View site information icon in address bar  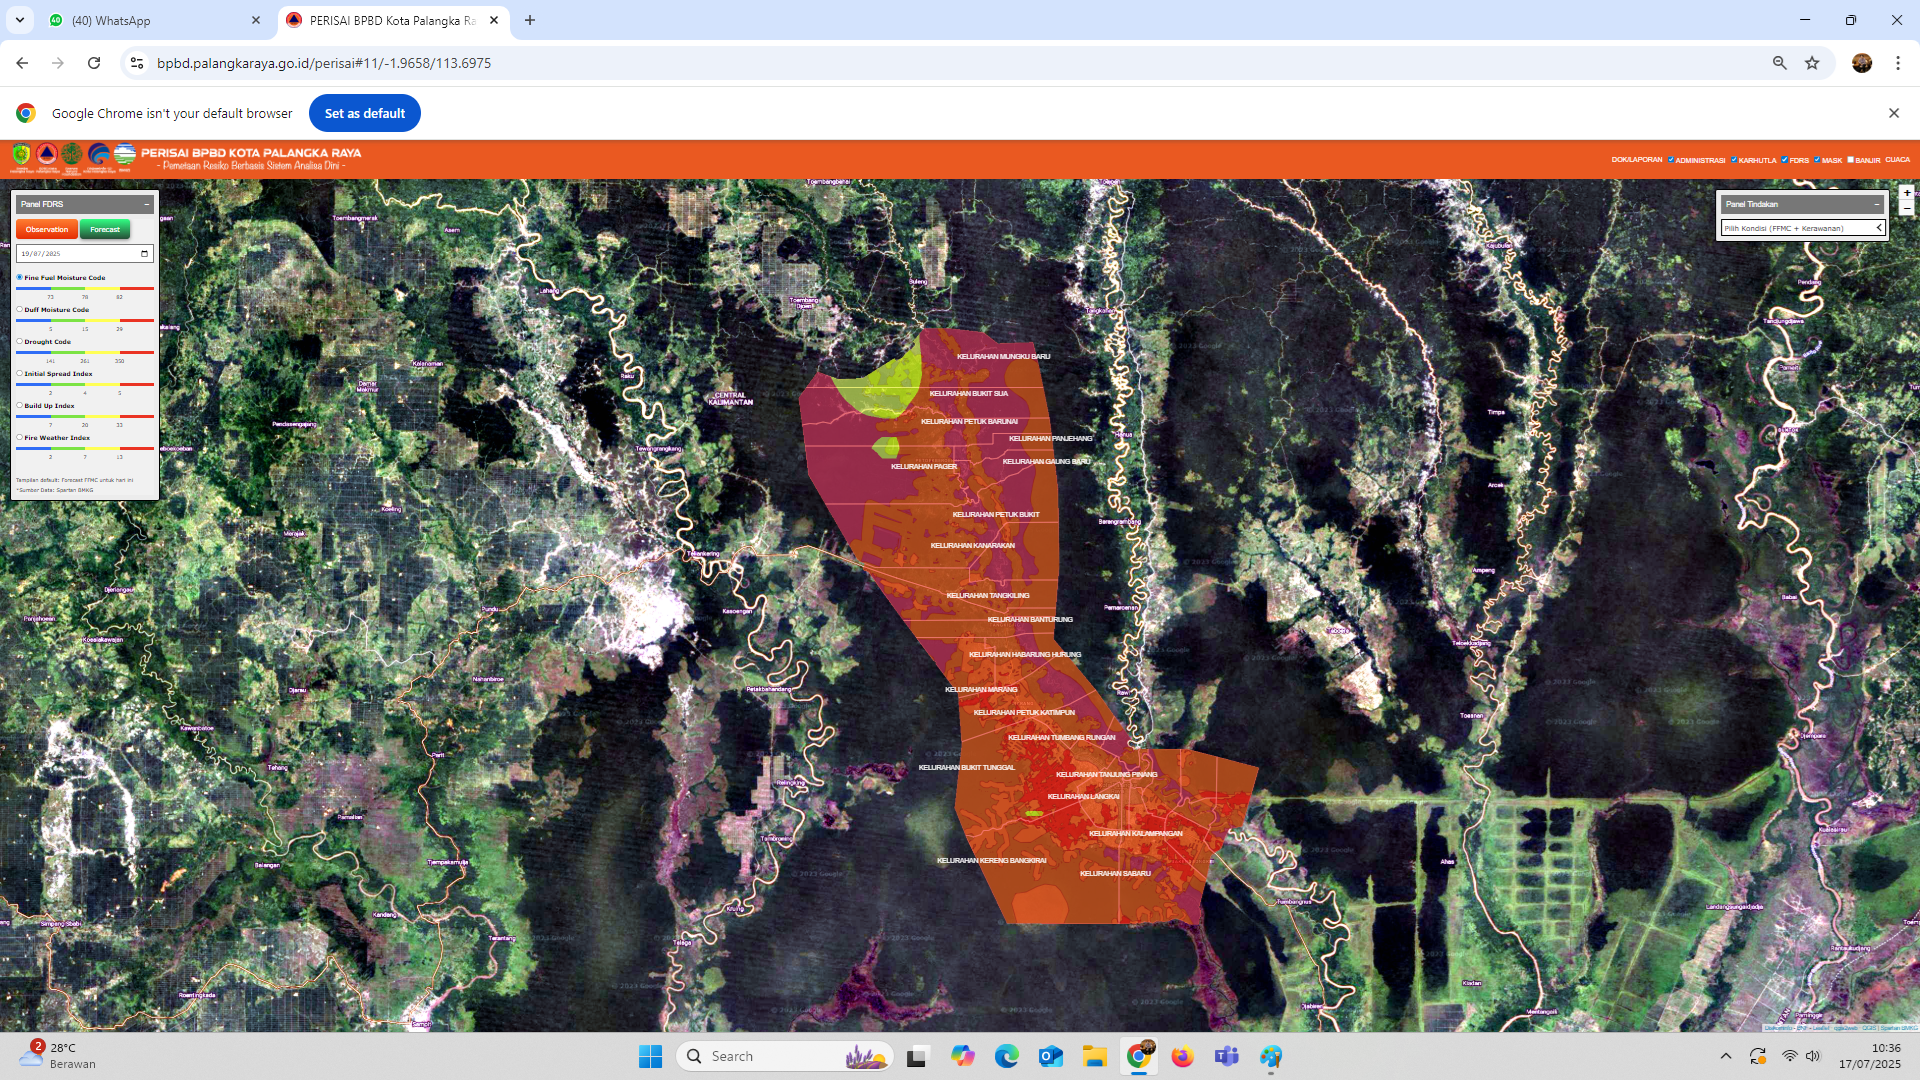pyautogui.click(x=137, y=63)
